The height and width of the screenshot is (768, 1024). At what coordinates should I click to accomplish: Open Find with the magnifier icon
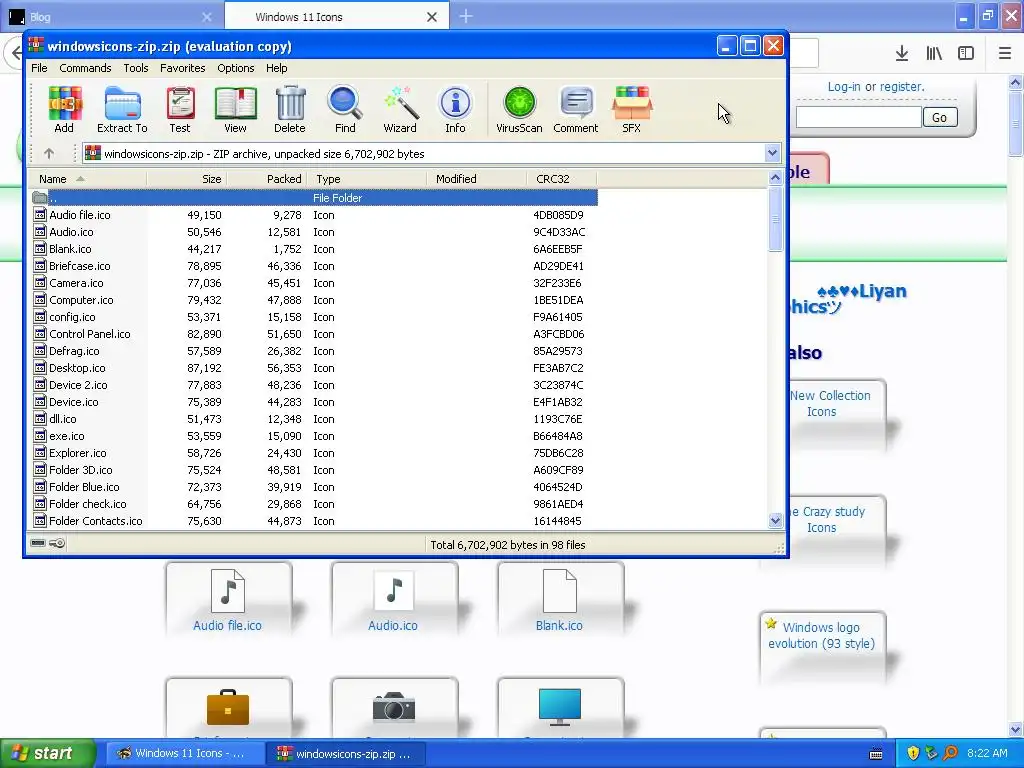coord(345,109)
